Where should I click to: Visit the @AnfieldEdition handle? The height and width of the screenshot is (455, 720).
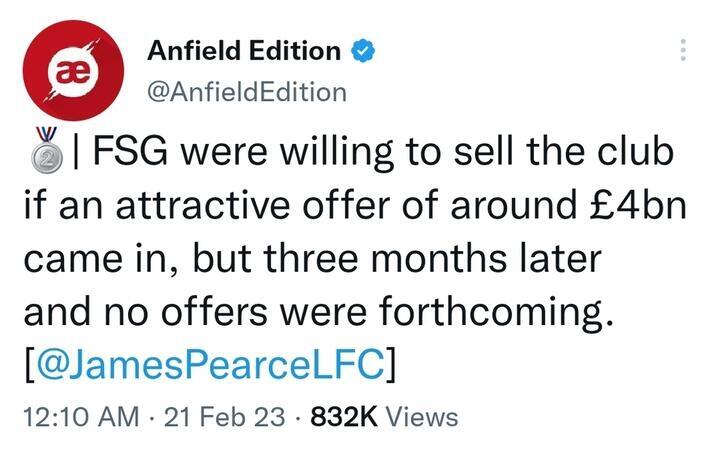point(246,92)
